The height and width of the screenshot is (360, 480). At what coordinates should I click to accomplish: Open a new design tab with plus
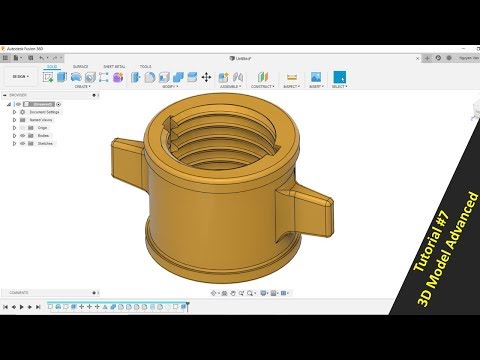coord(427,58)
